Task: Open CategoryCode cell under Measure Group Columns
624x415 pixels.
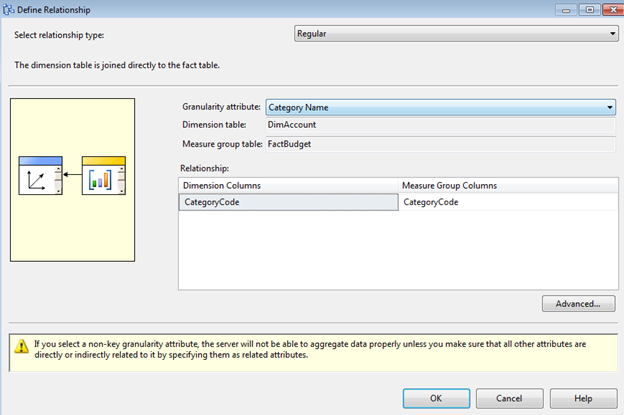Action: [x=507, y=202]
